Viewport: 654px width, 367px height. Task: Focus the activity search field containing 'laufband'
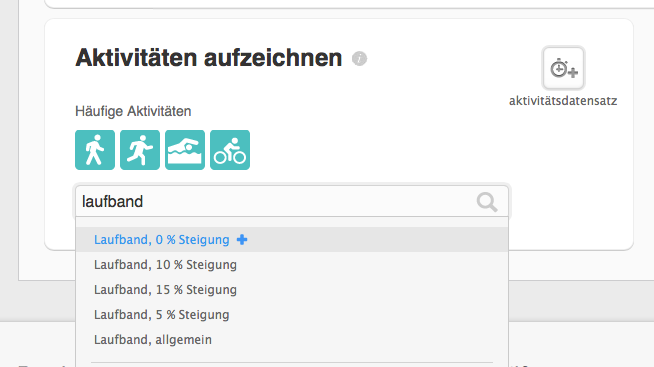coord(292,201)
